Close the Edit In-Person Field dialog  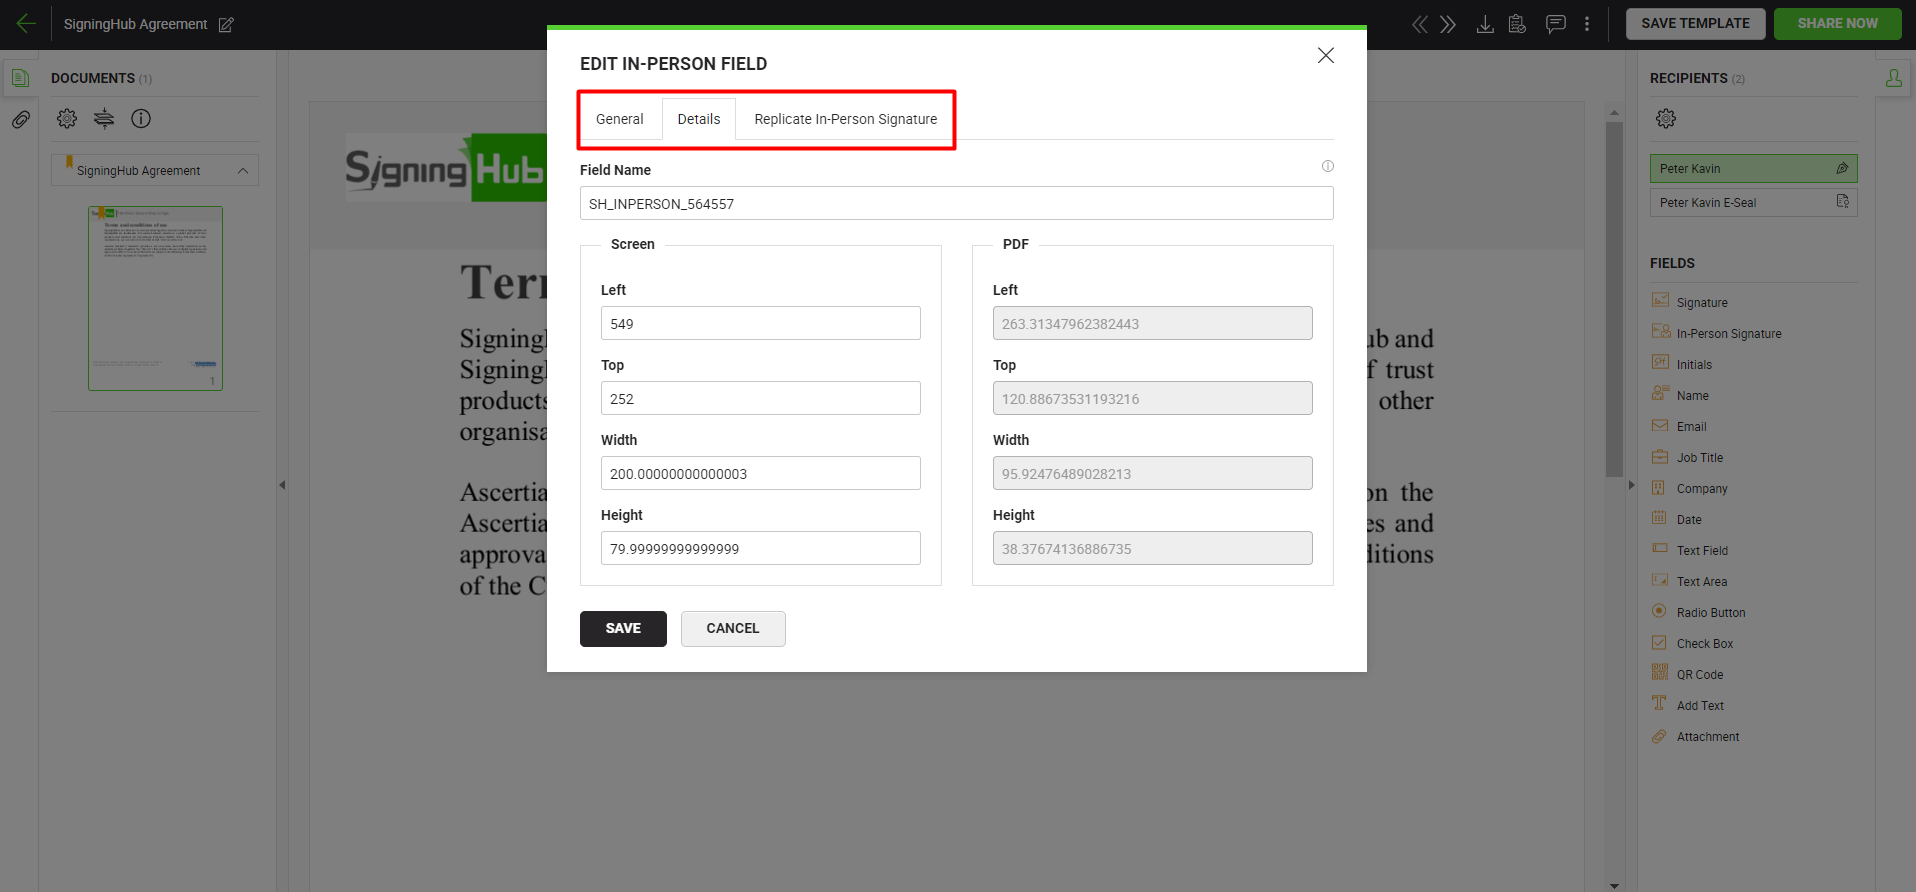point(1325,56)
